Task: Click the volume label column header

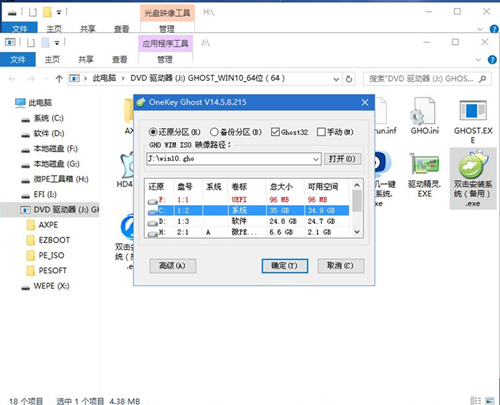Action: coord(239,187)
